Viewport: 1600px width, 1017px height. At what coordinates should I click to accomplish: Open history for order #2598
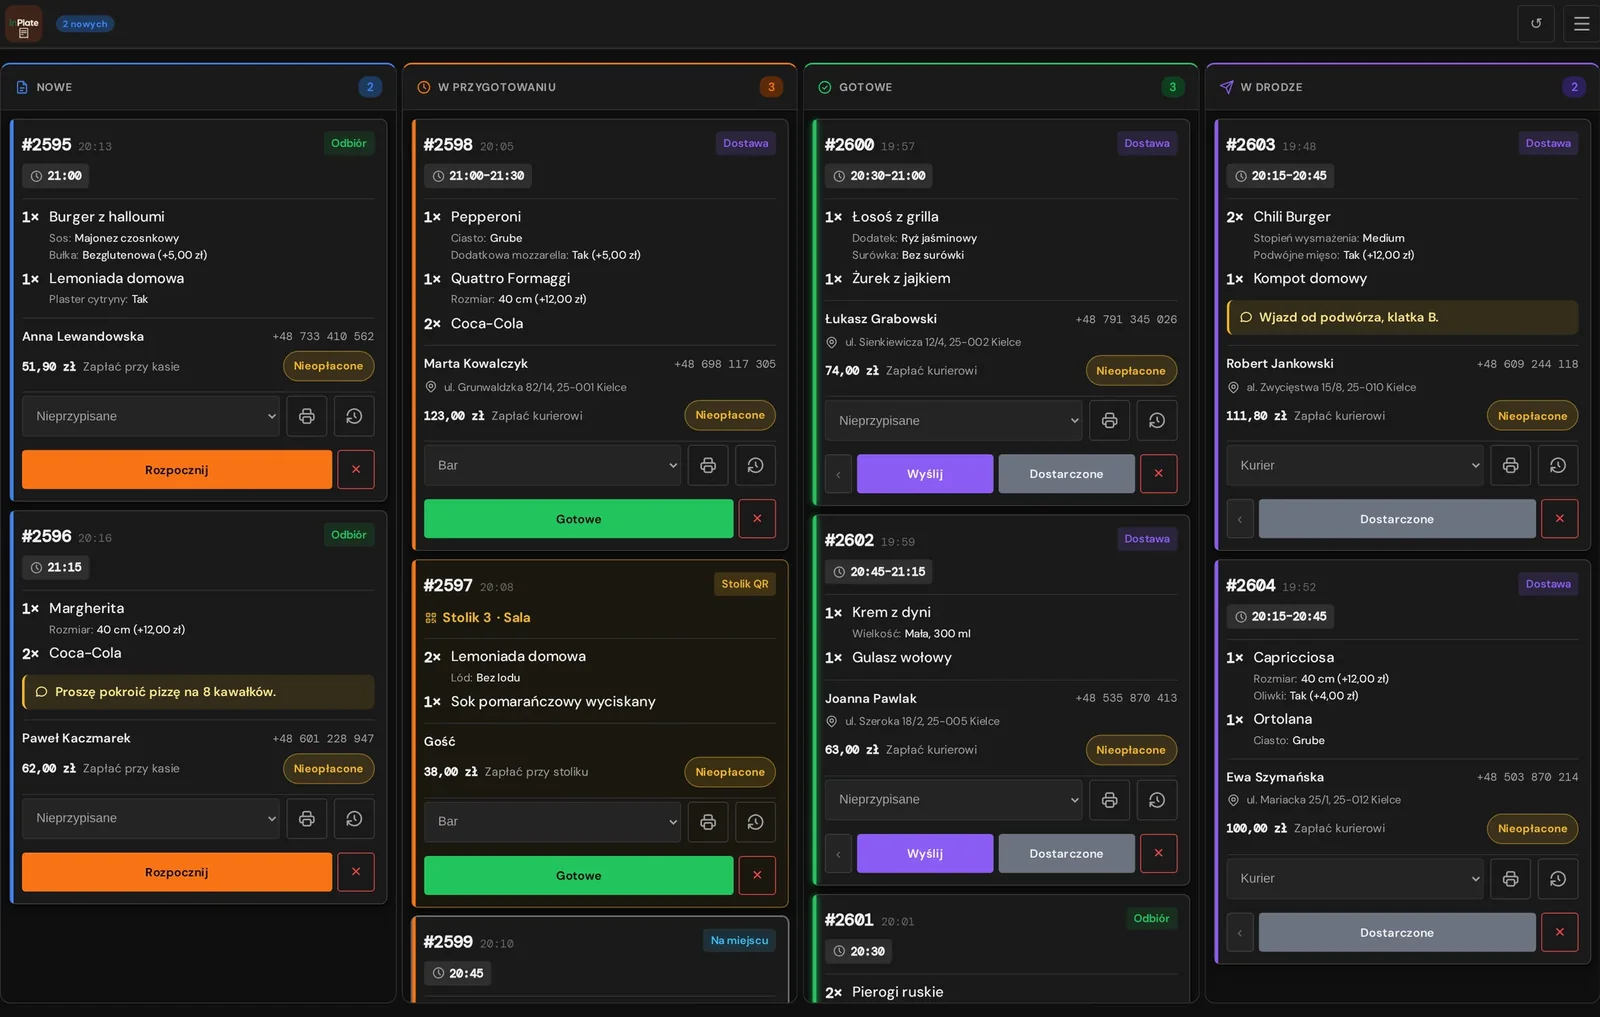755,465
